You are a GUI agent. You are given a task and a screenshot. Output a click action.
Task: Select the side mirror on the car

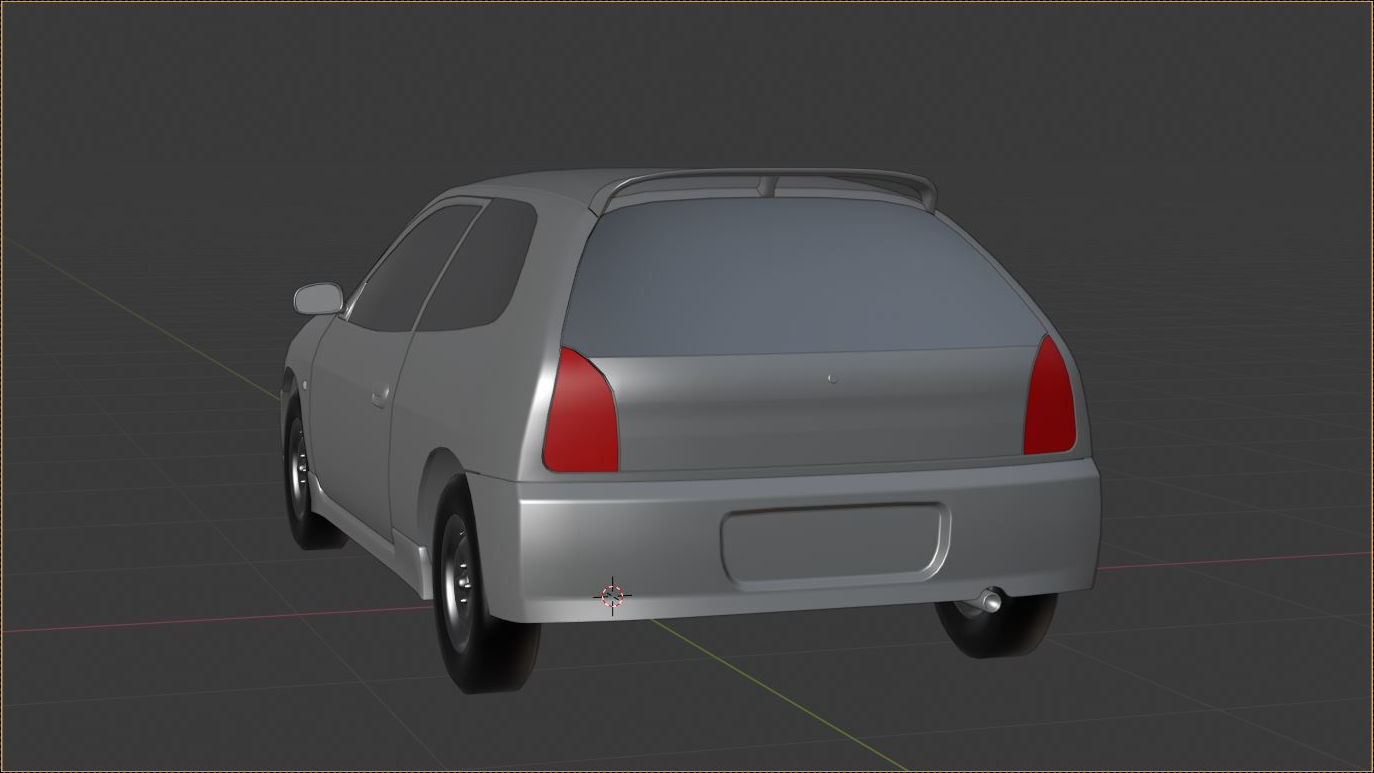pyautogui.click(x=319, y=298)
